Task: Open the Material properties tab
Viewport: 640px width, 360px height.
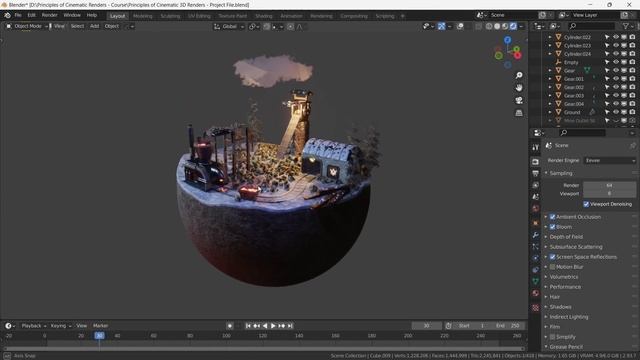Action: coord(536,293)
